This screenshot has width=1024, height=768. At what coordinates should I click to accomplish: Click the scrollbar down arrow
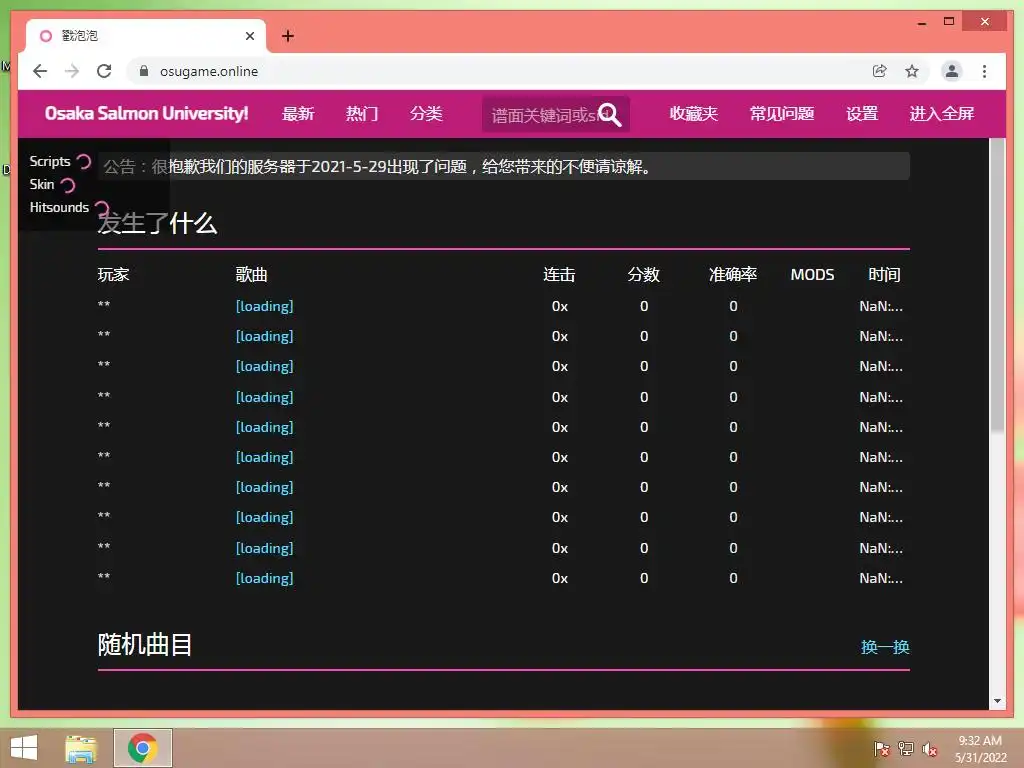pos(997,701)
